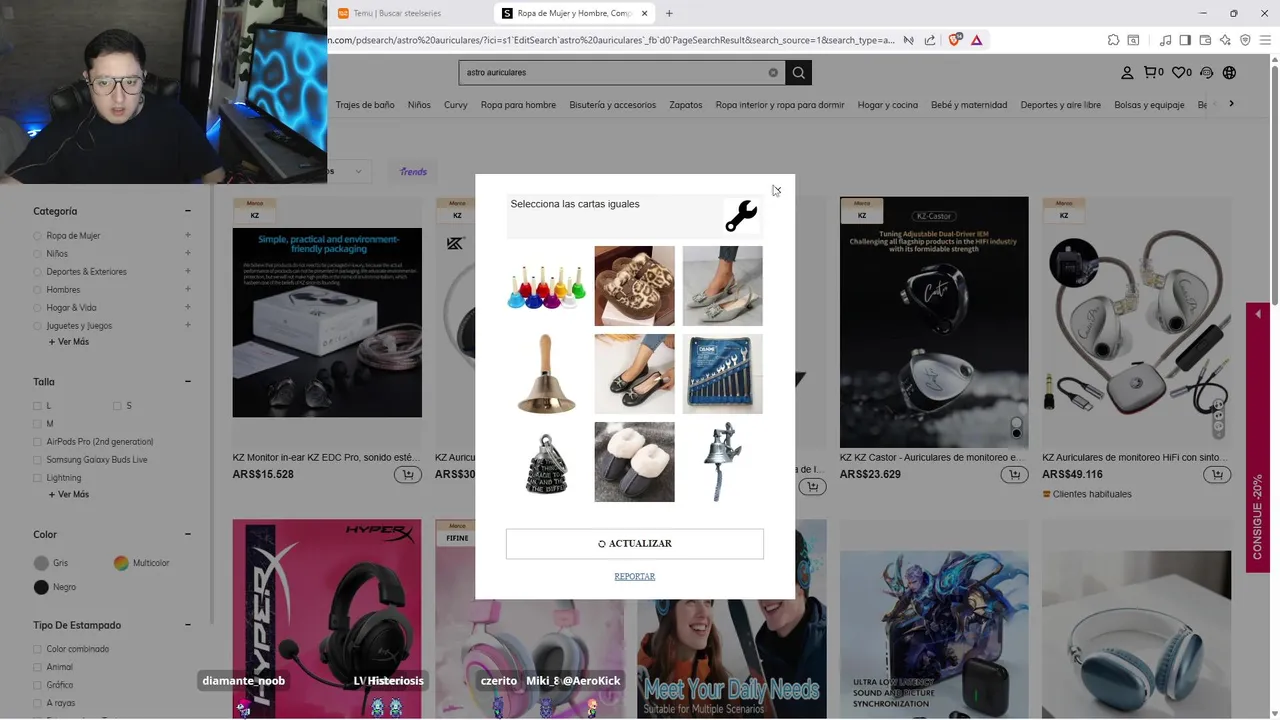Open a new browser tab
Screen dimensions: 1280x720
point(669,13)
